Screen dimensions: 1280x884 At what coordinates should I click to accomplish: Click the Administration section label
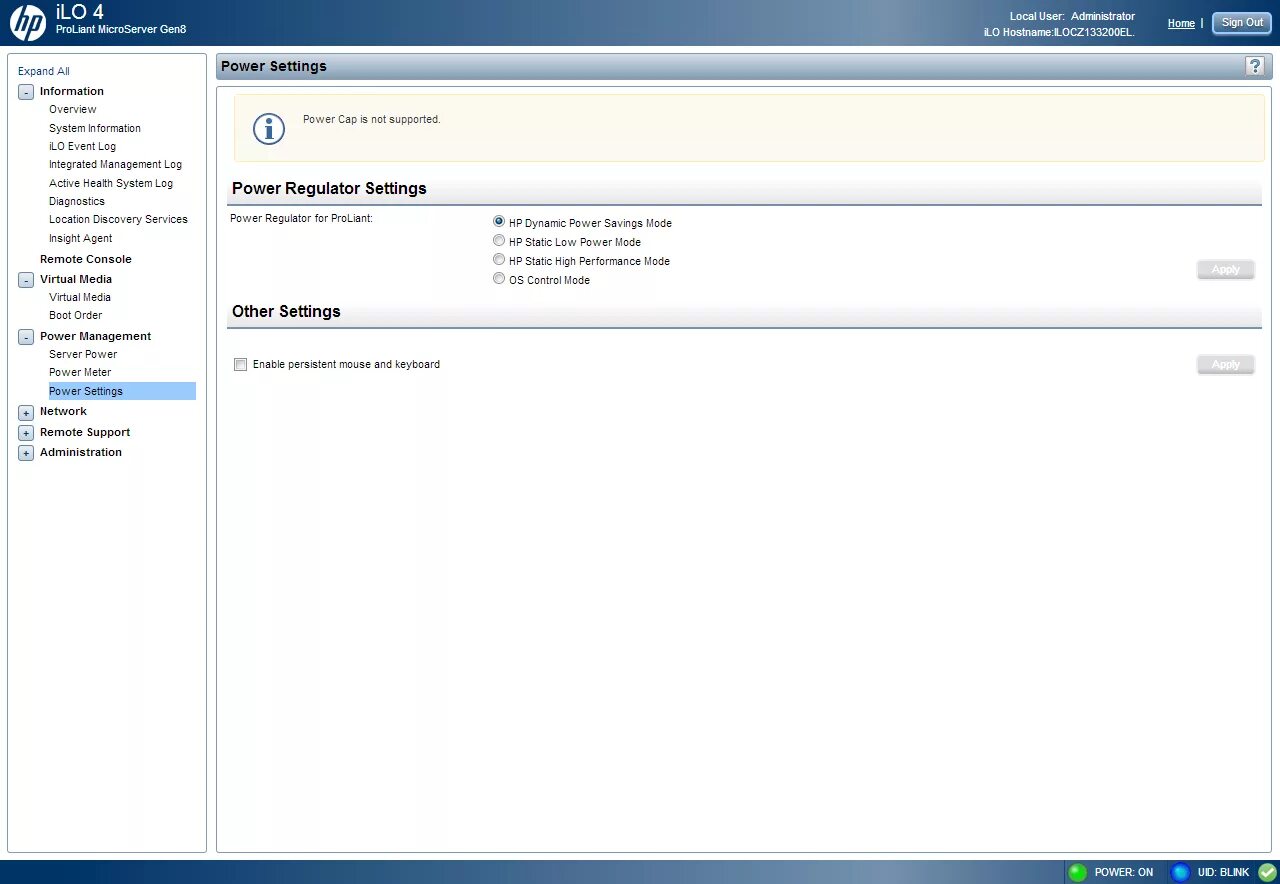(x=81, y=452)
